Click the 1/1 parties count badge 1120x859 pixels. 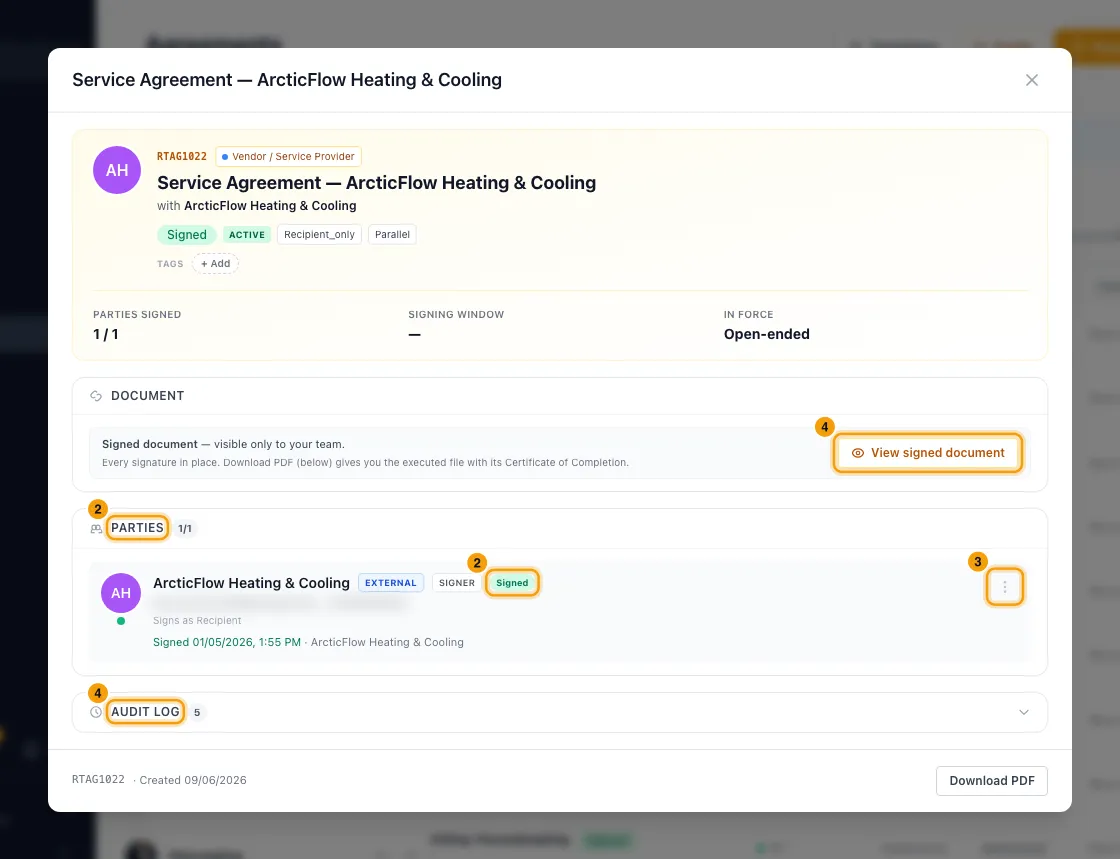pyautogui.click(x=185, y=528)
